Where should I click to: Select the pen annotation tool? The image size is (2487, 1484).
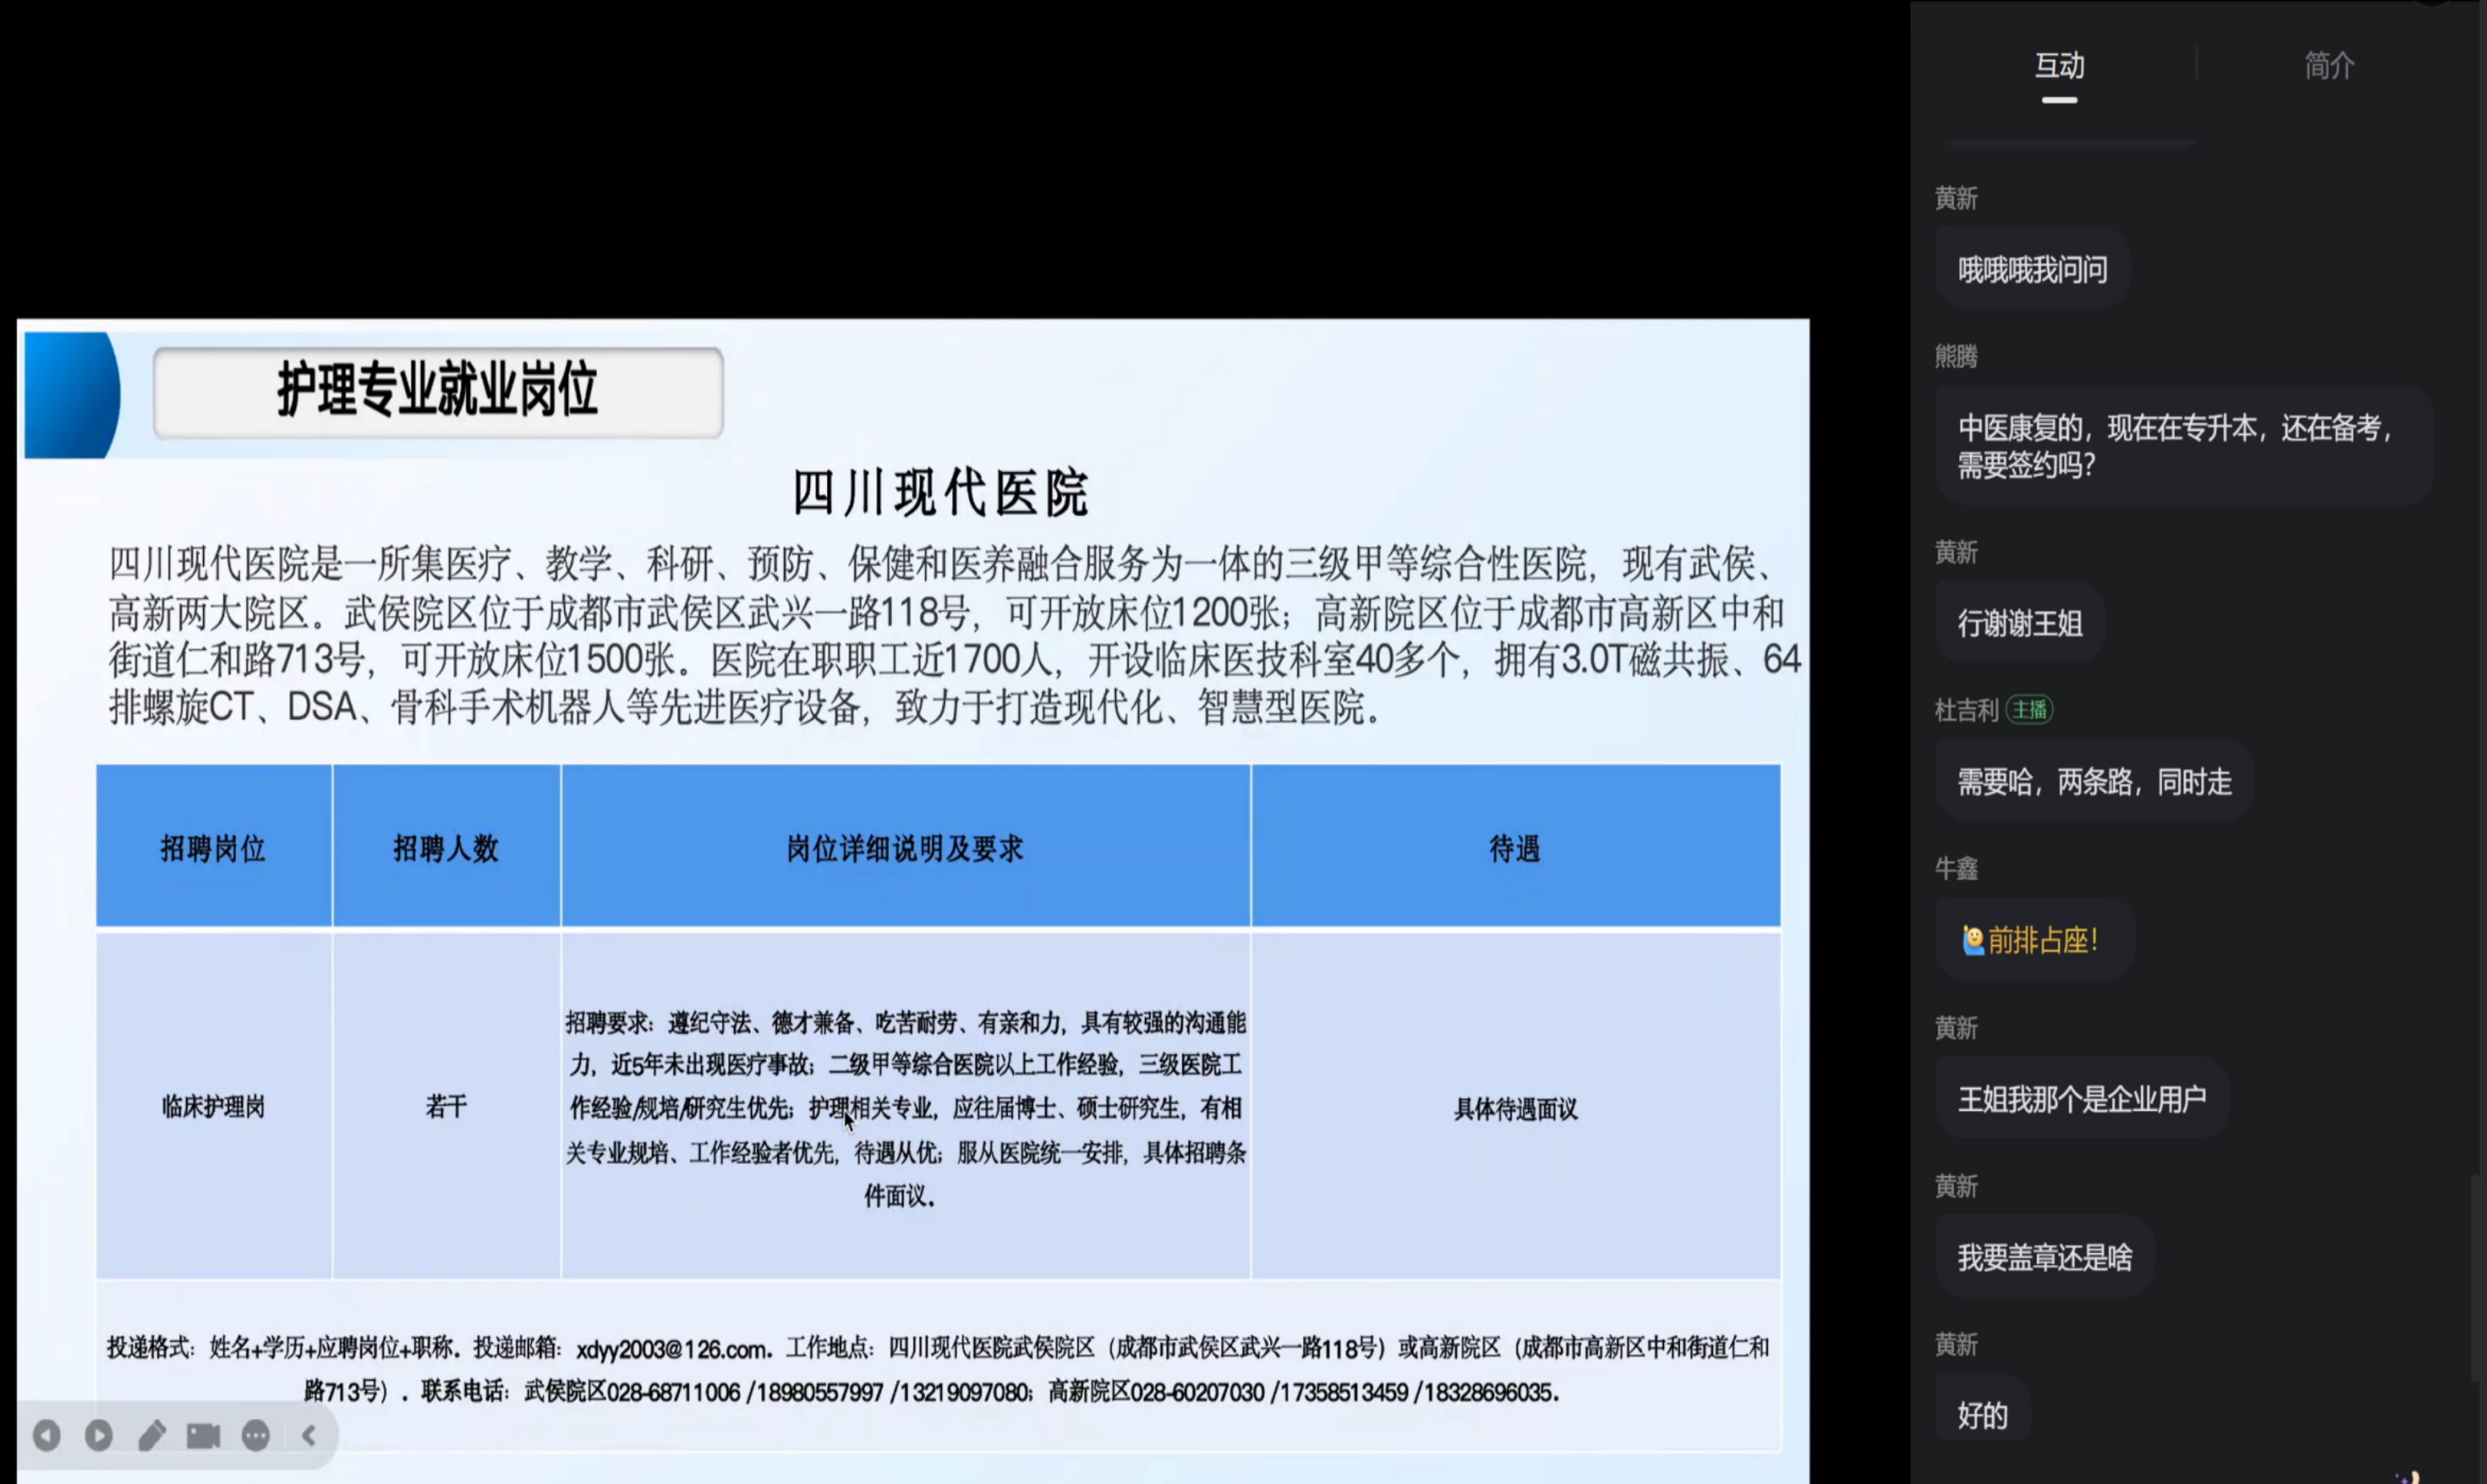pos(151,1436)
